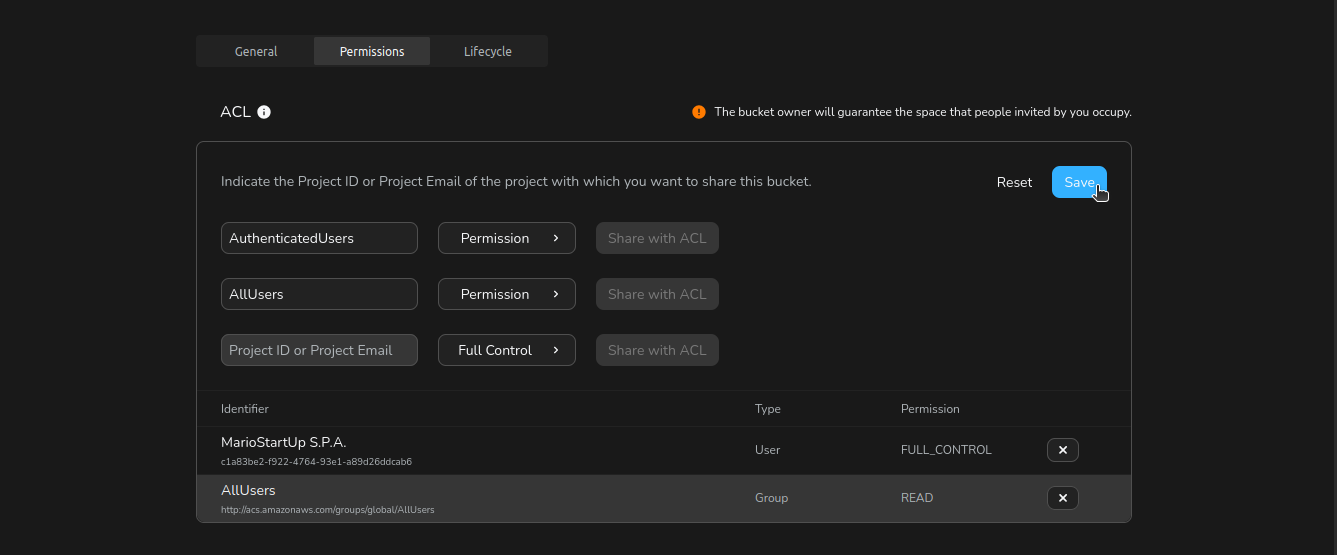Click Share with ACL next to Full Control
This screenshot has height=555, width=1337.
tap(657, 350)
